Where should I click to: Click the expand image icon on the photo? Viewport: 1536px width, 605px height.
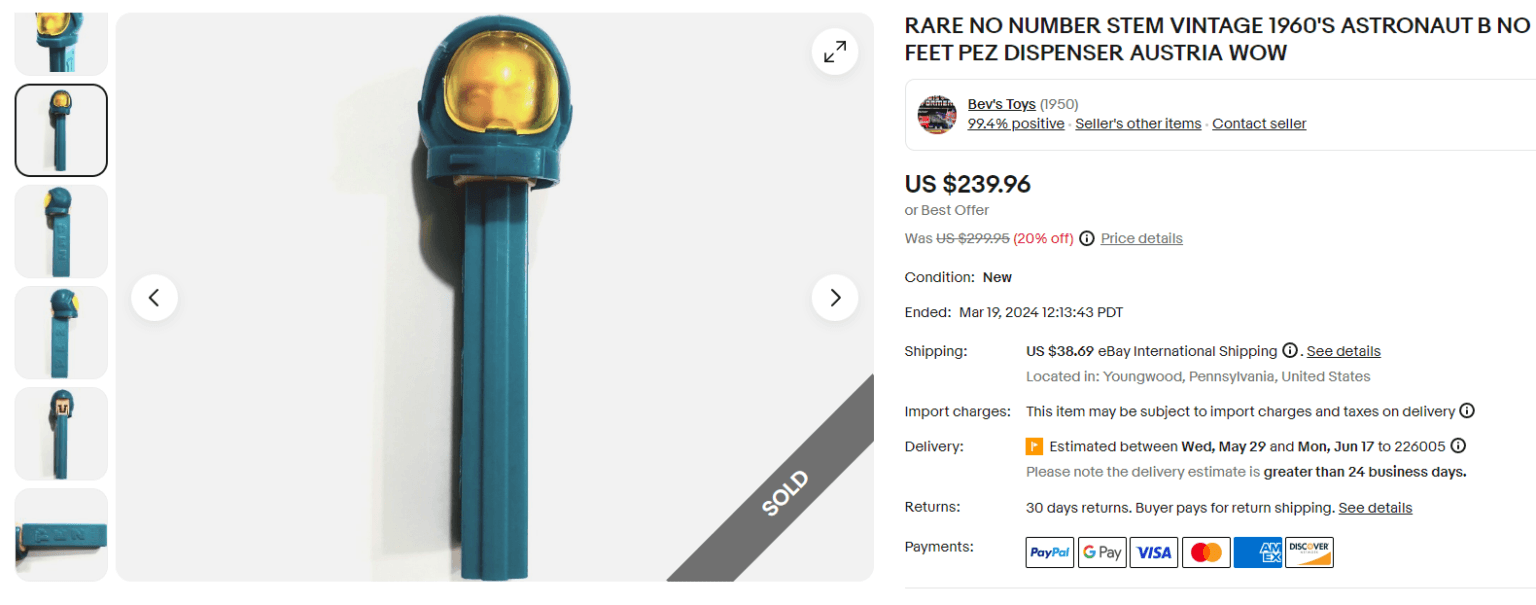pos(835,51)
